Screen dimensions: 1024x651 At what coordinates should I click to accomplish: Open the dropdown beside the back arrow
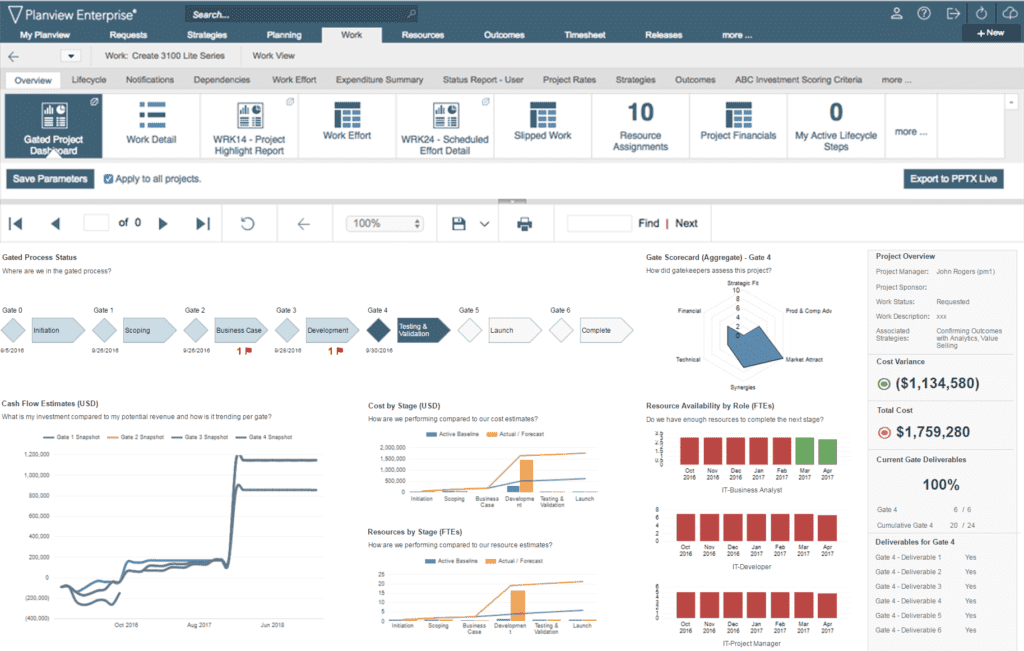[x=69, y=56]
